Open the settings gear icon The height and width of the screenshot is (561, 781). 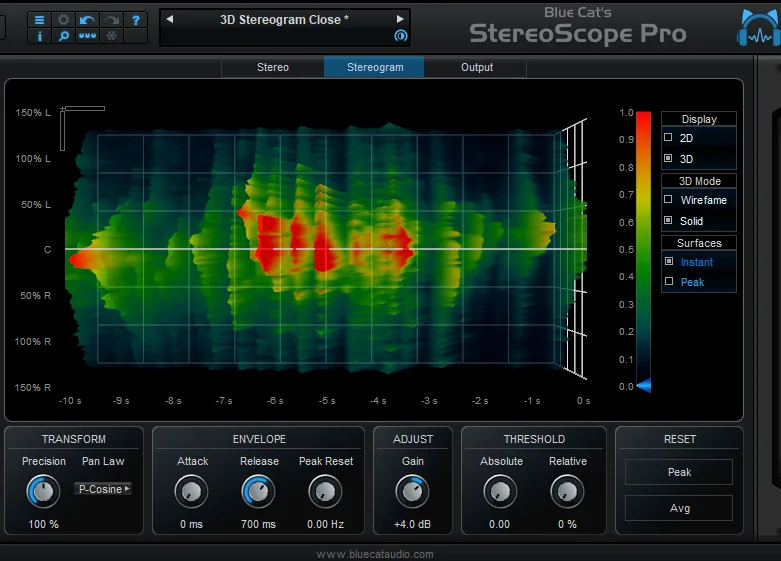[x=63, y=20]
